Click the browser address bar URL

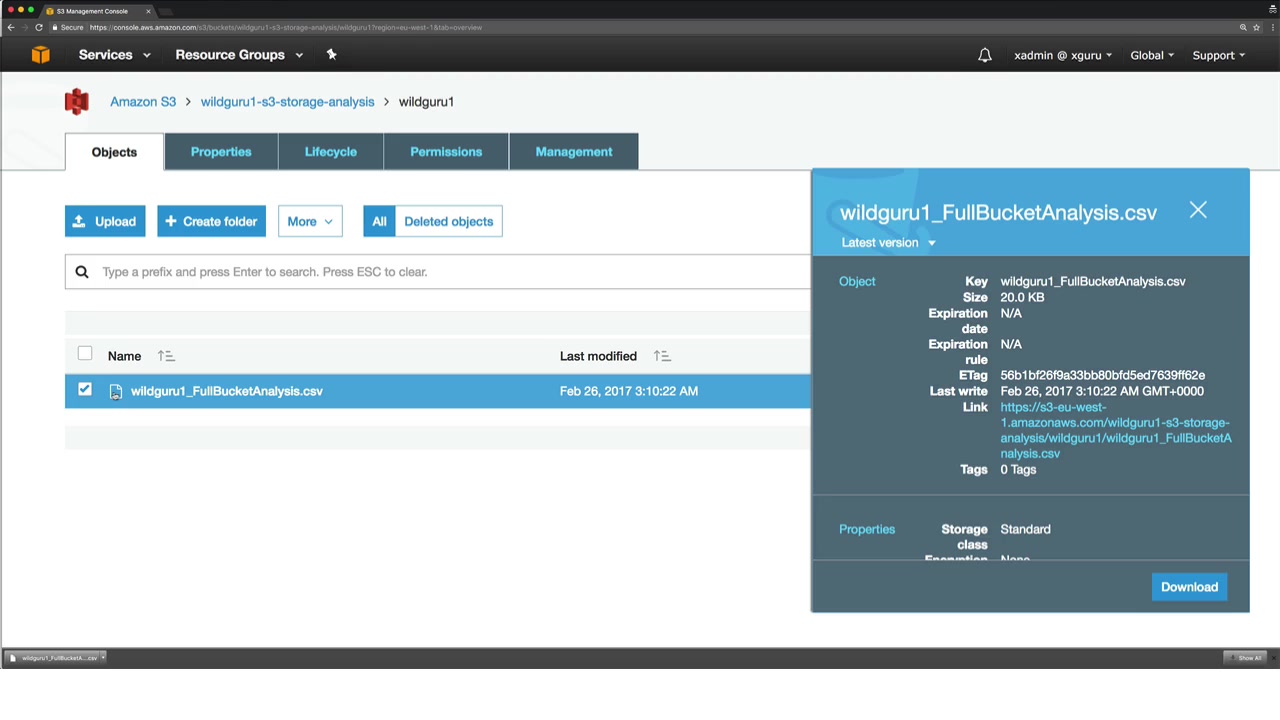(285, 27)
